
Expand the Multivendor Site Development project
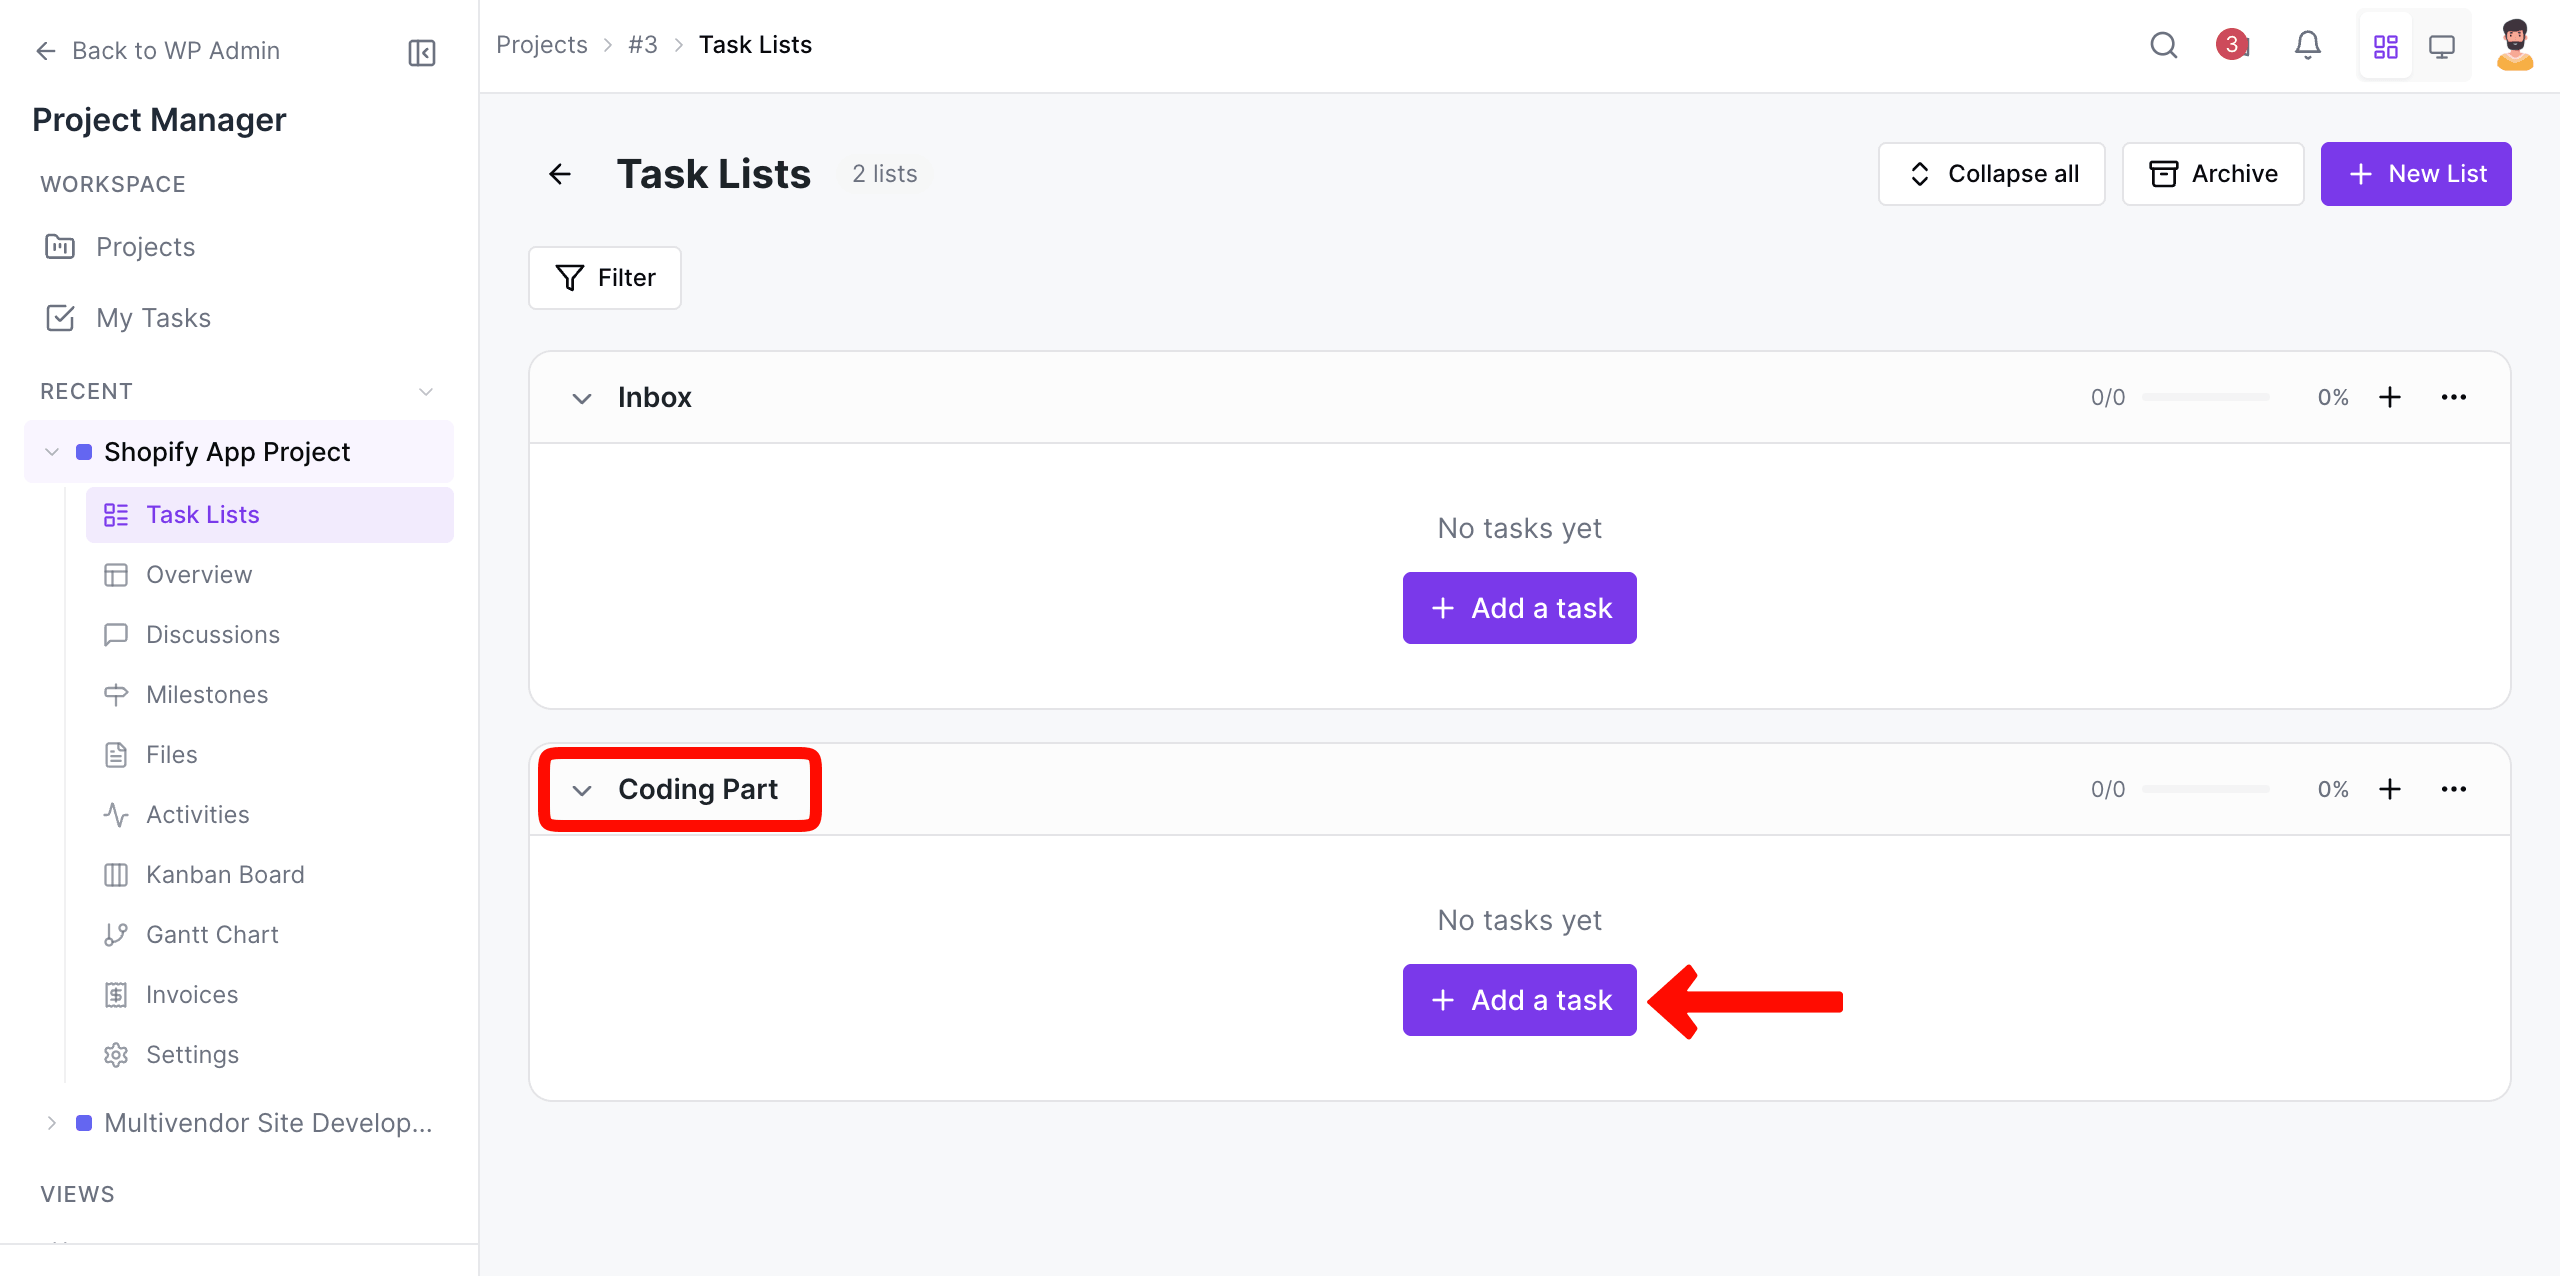[x=52, y=1122]
